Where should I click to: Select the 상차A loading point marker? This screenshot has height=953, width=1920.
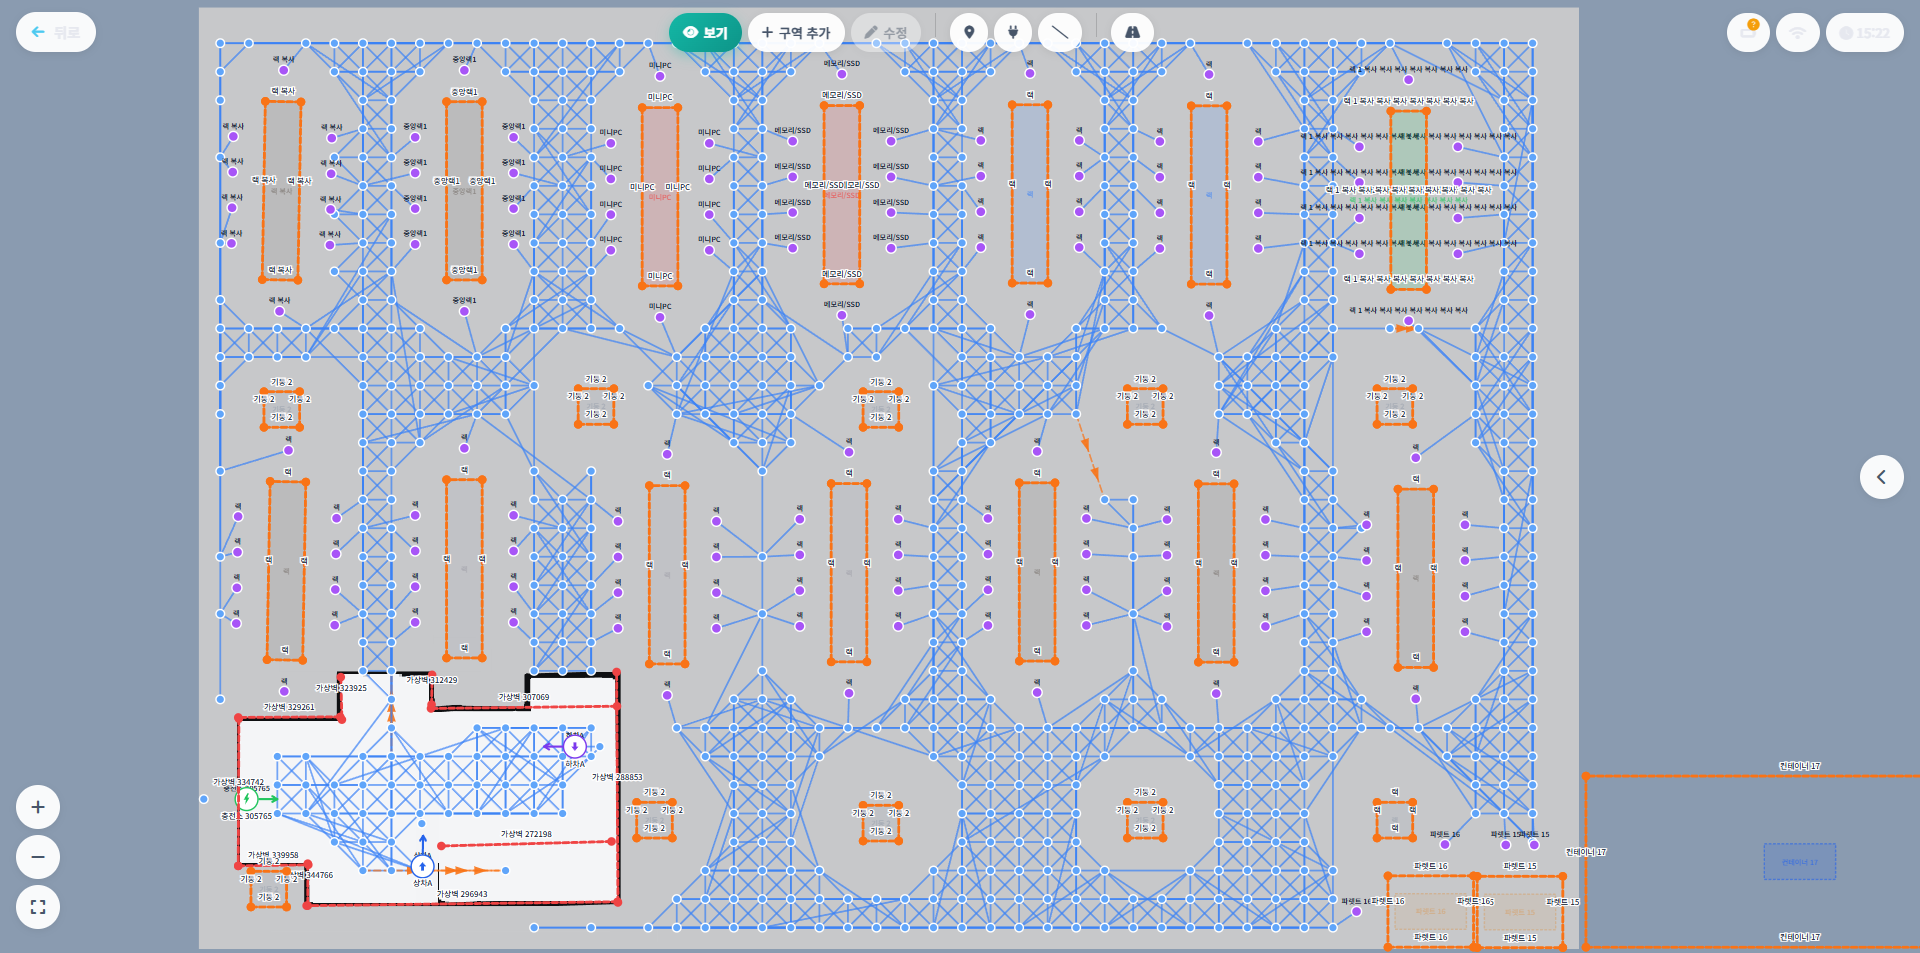(x=422, y=866)
